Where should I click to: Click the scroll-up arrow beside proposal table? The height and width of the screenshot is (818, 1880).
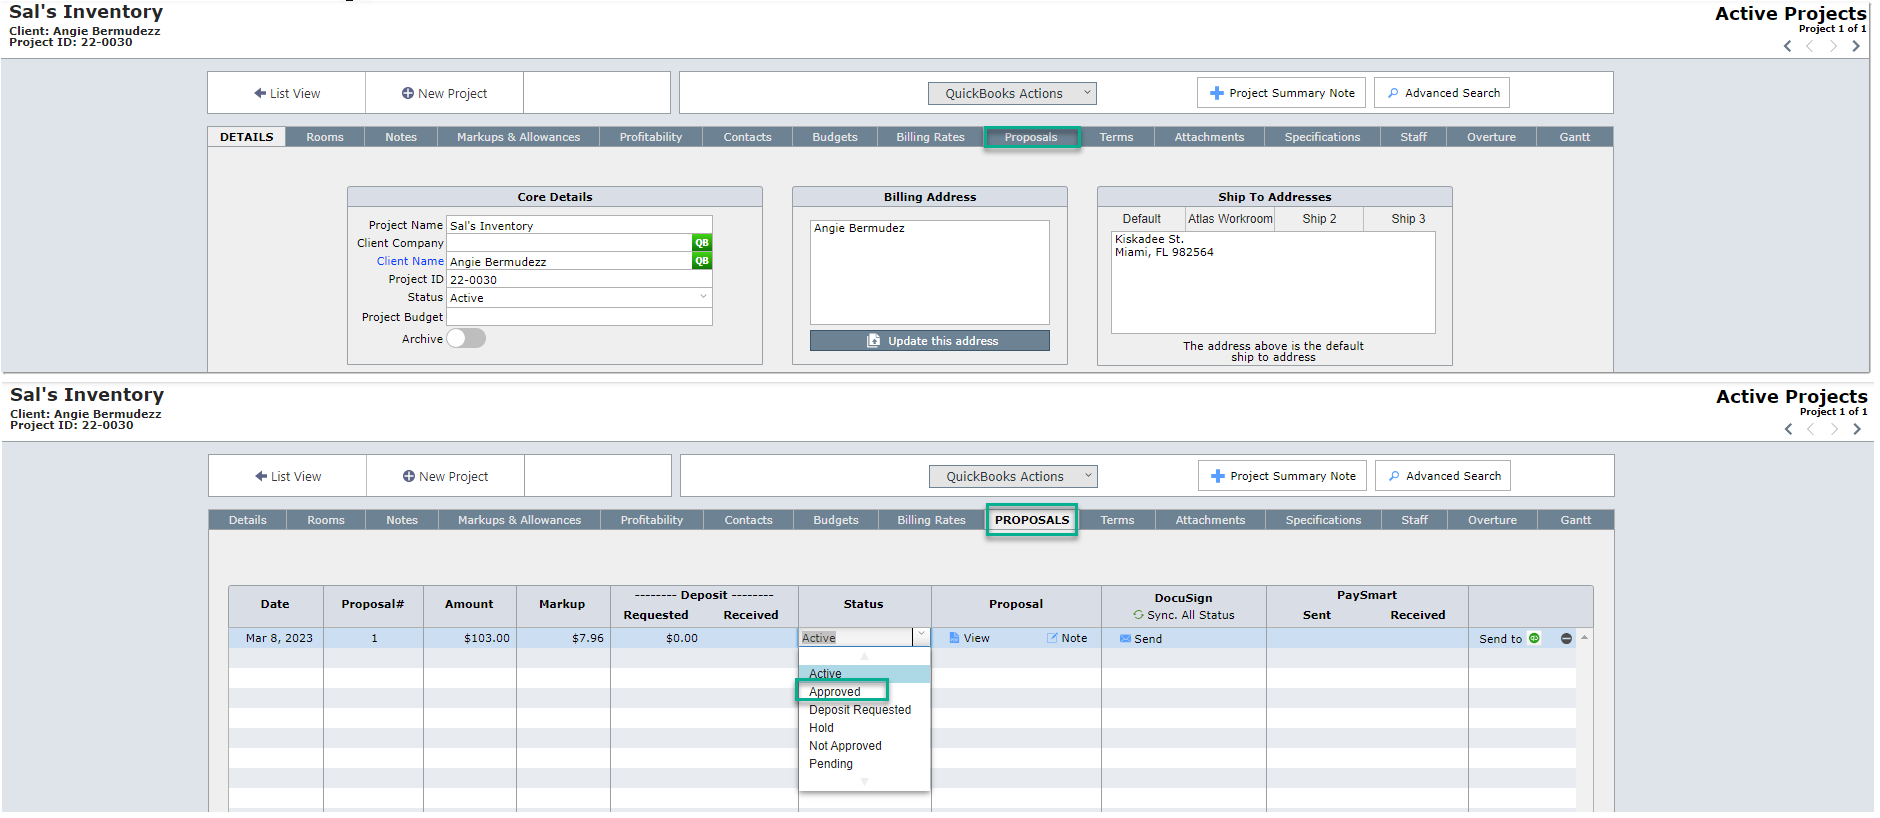(1584, 637)
